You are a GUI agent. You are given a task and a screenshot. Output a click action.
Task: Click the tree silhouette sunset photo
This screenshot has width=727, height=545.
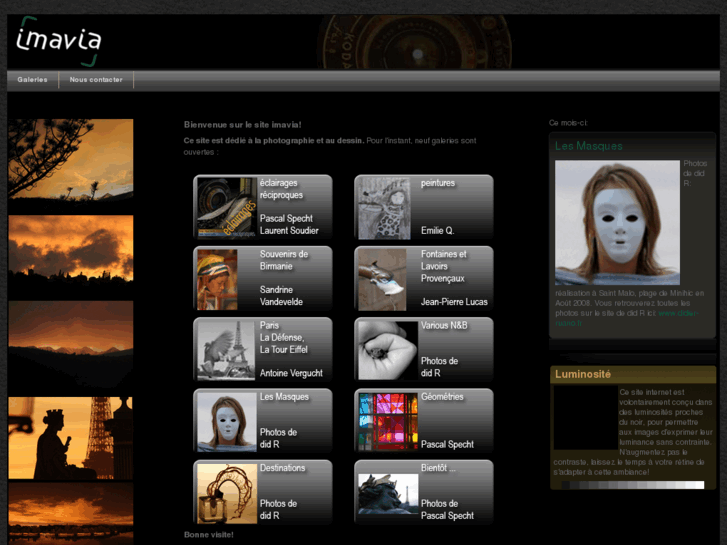point(70,160)
